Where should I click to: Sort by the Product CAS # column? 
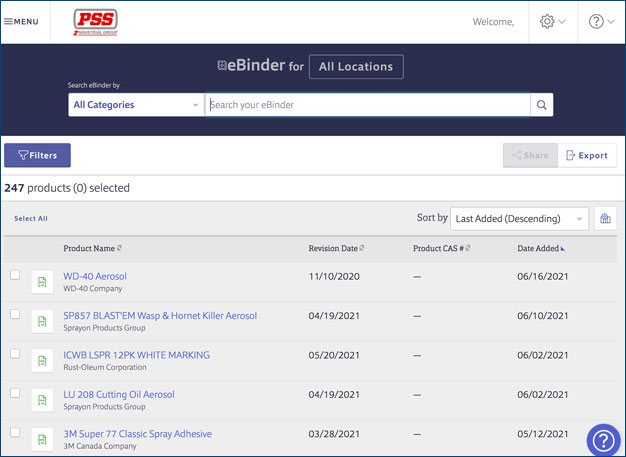(x=442, y=248)
